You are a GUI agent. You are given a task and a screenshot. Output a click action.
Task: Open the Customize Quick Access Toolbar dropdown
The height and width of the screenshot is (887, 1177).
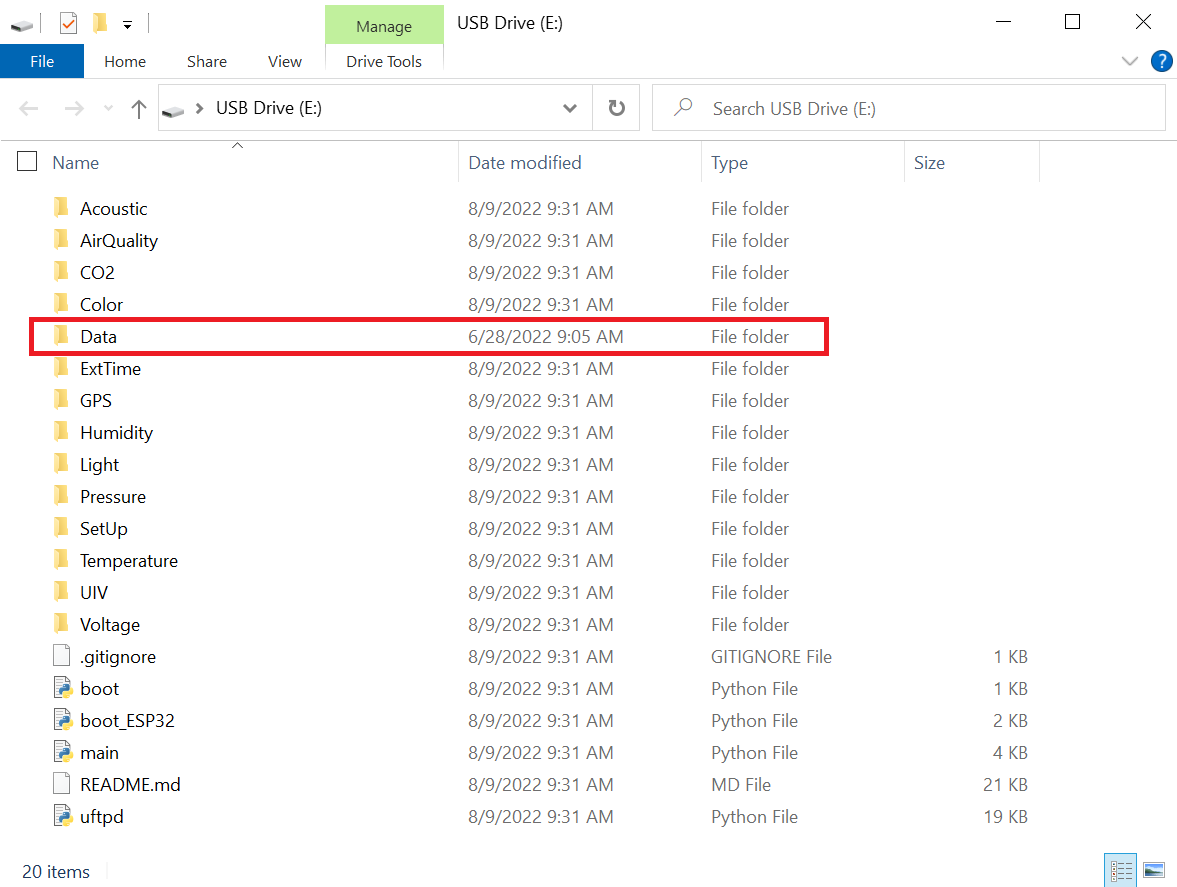pos(128,25)
